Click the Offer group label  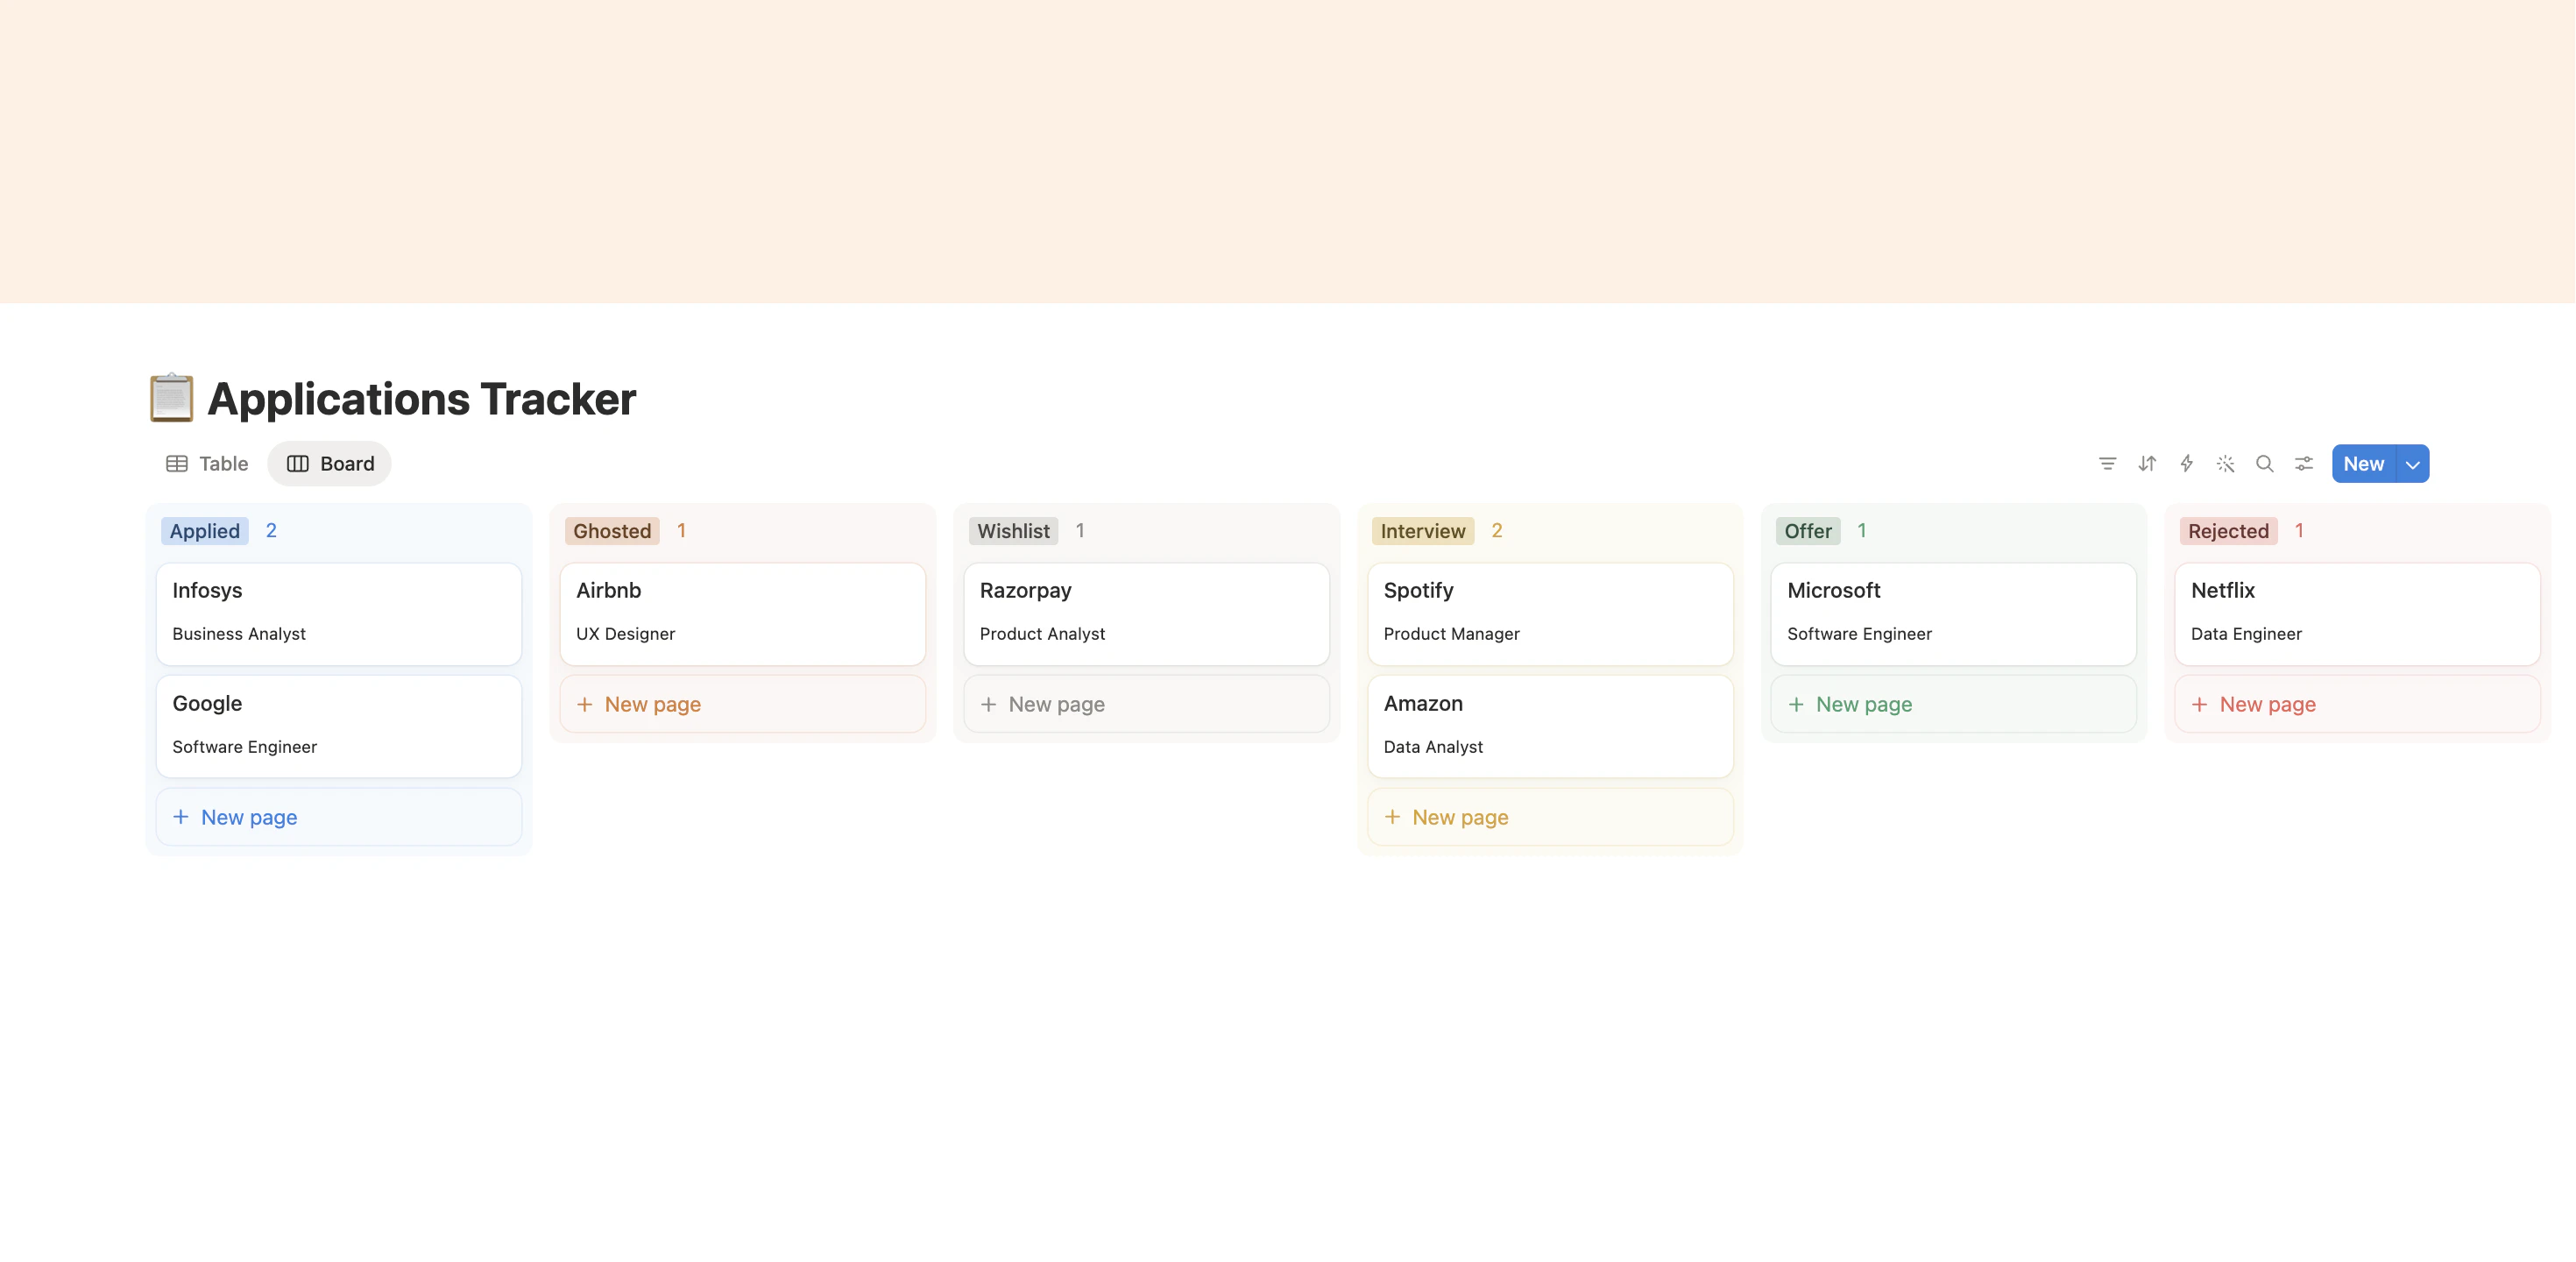pyautogui.click(x=1808, y=531)
